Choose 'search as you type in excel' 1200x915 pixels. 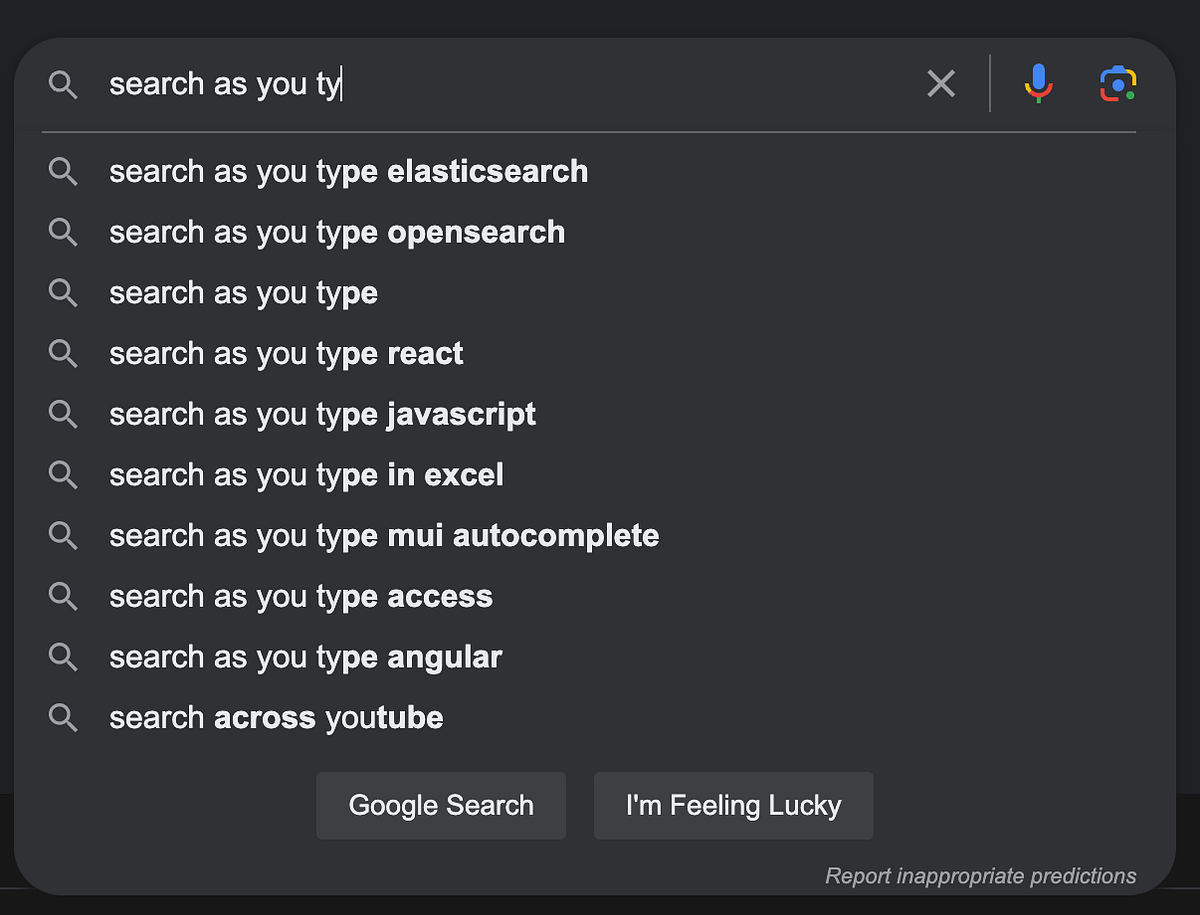[x=306, y=475]
